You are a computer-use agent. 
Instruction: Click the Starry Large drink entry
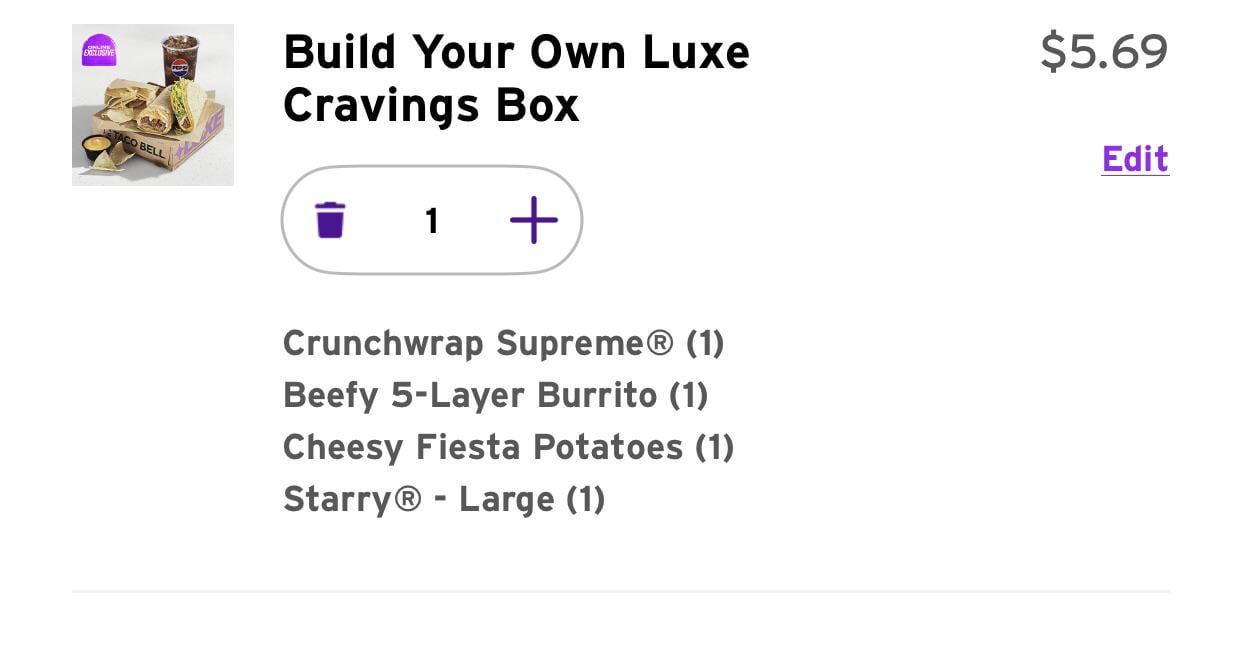coord(444,499)
